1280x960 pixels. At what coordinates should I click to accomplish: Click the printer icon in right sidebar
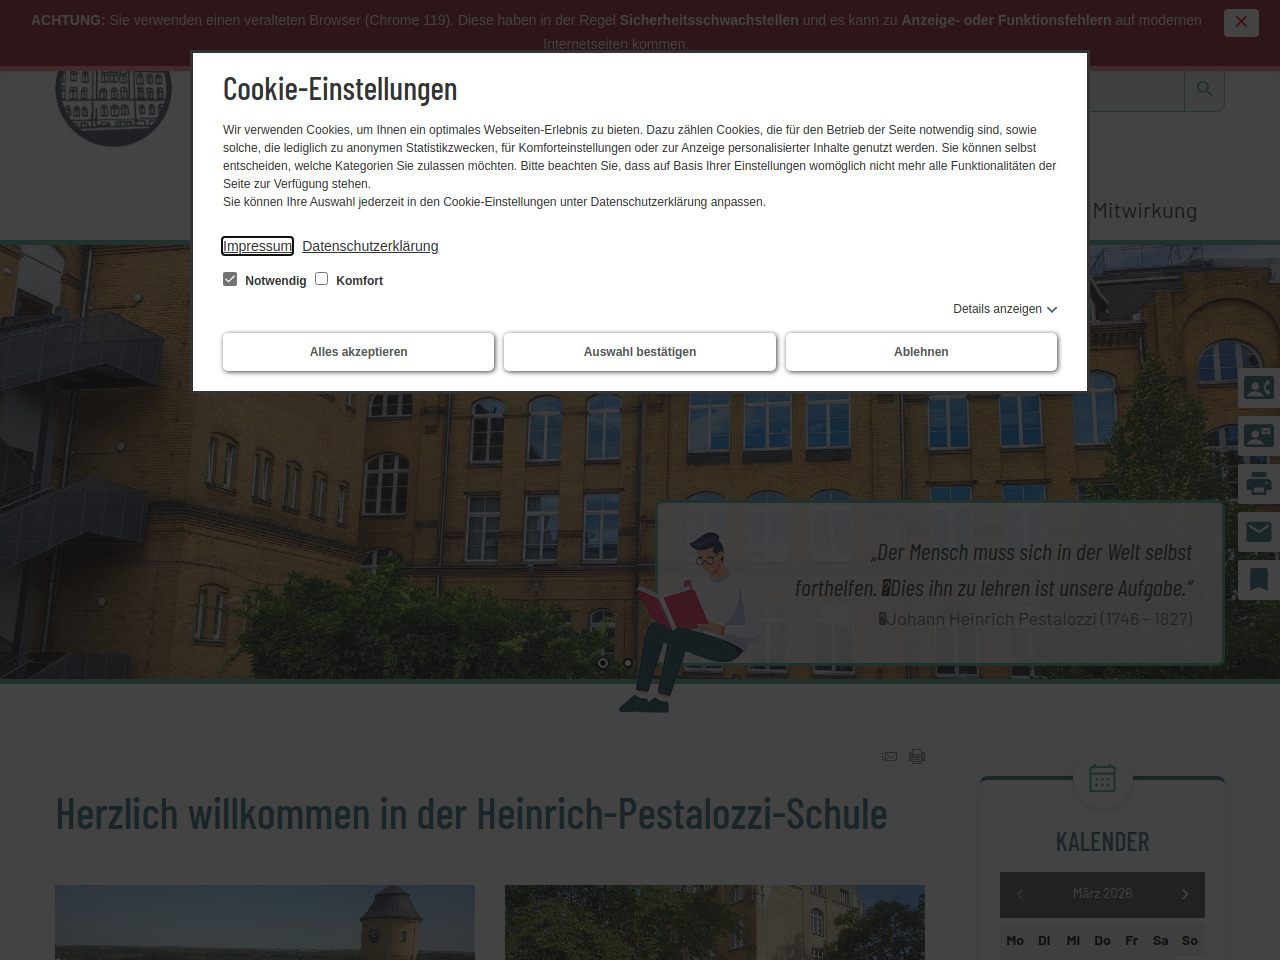pos(1258,484)
